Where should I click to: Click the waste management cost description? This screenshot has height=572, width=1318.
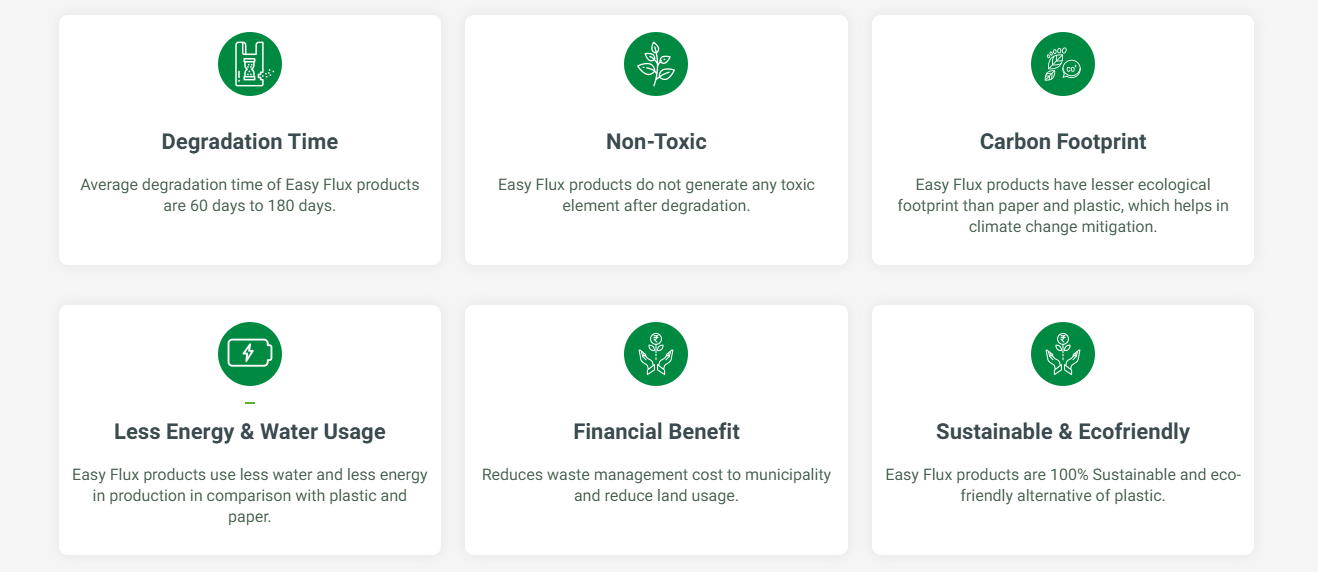point(656,485)
